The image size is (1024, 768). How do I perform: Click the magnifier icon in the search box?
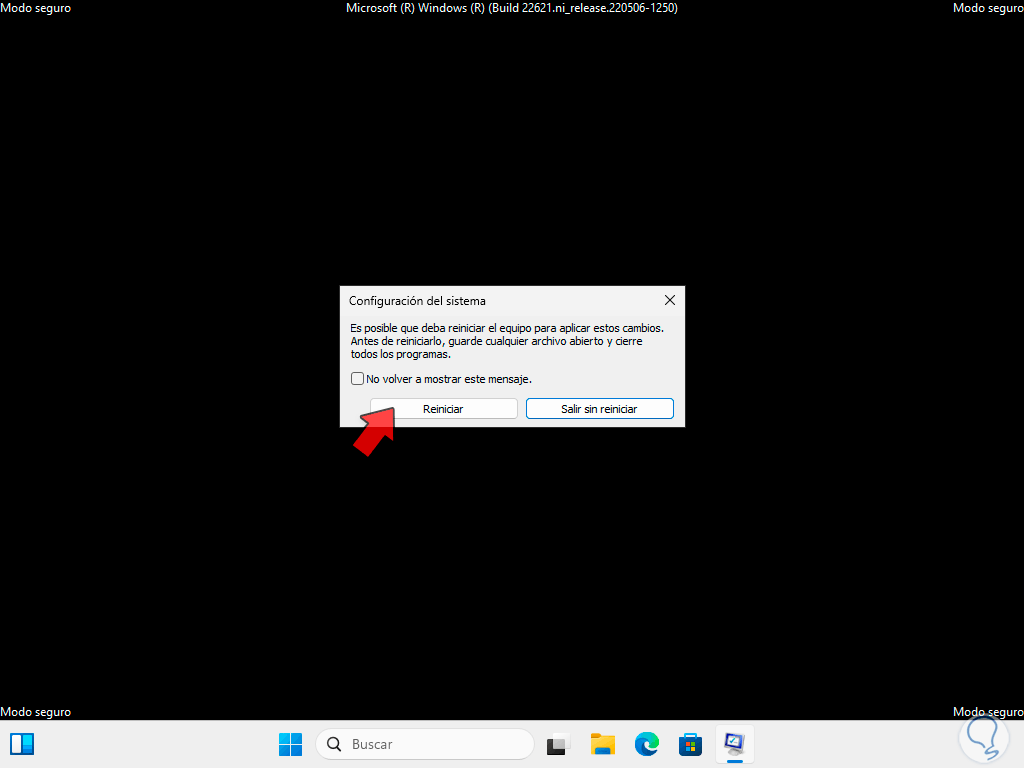[x=333, y=744]
